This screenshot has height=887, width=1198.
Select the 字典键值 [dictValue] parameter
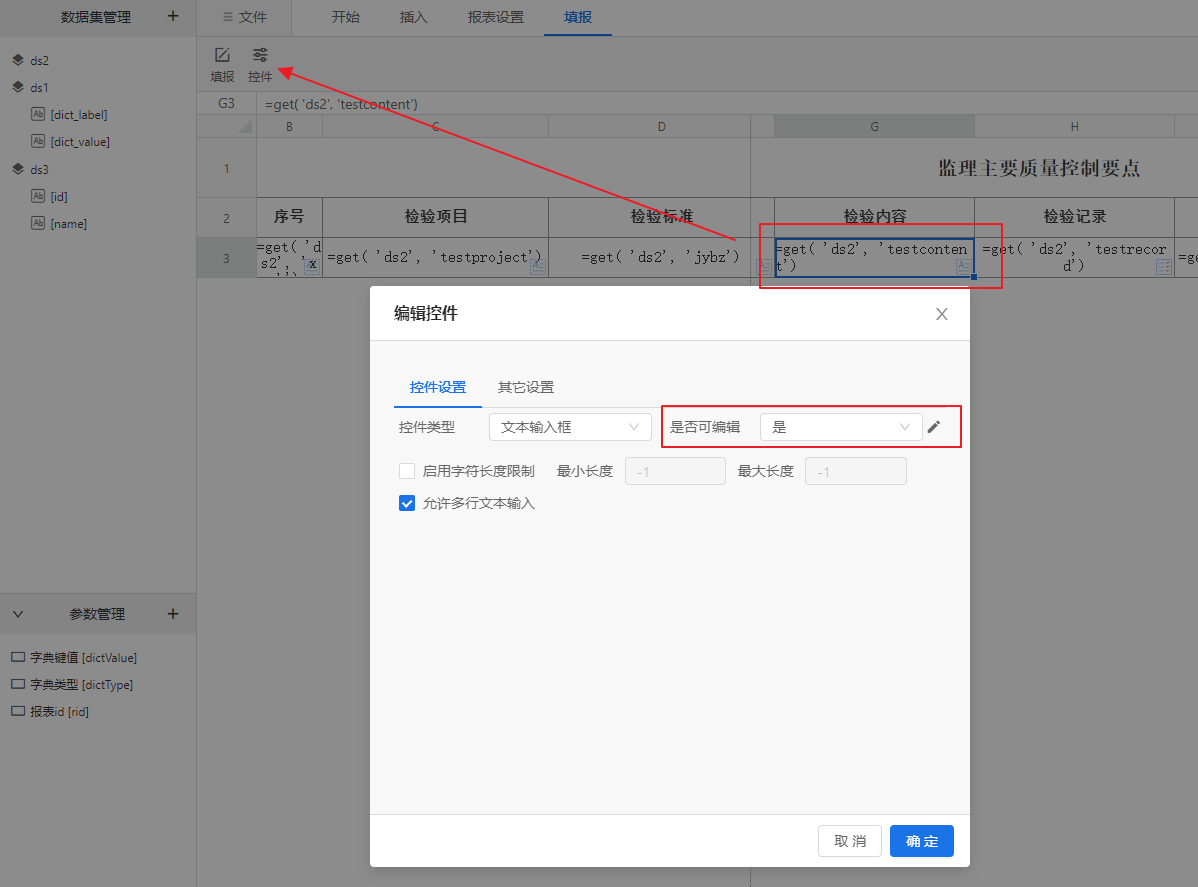point(83,657)
